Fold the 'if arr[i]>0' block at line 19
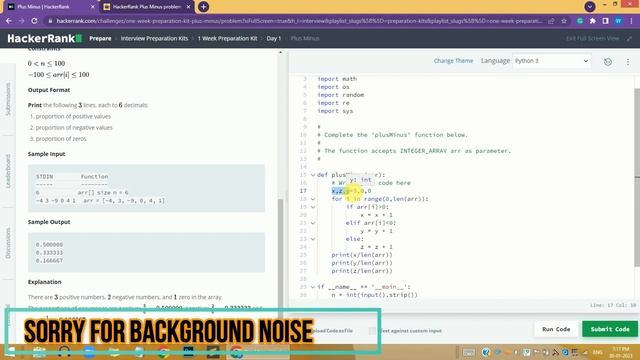The image size is (640, 360). click(313, 207)
